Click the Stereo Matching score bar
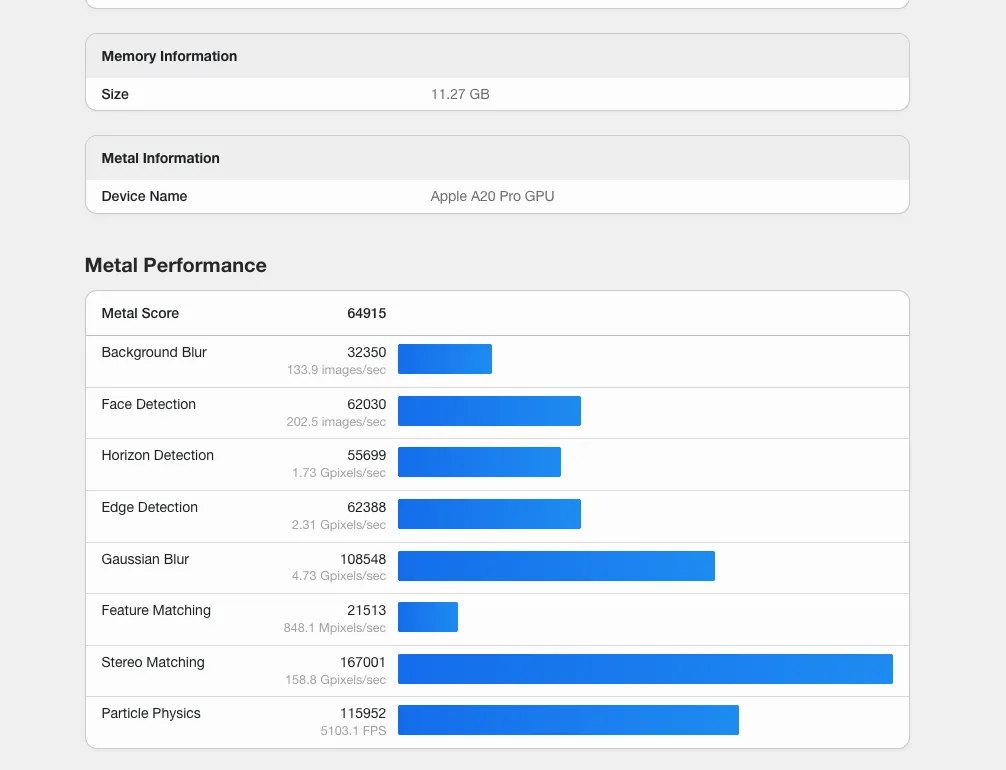Viewport: 1006px width, 770px height. [x=645, y=669]
